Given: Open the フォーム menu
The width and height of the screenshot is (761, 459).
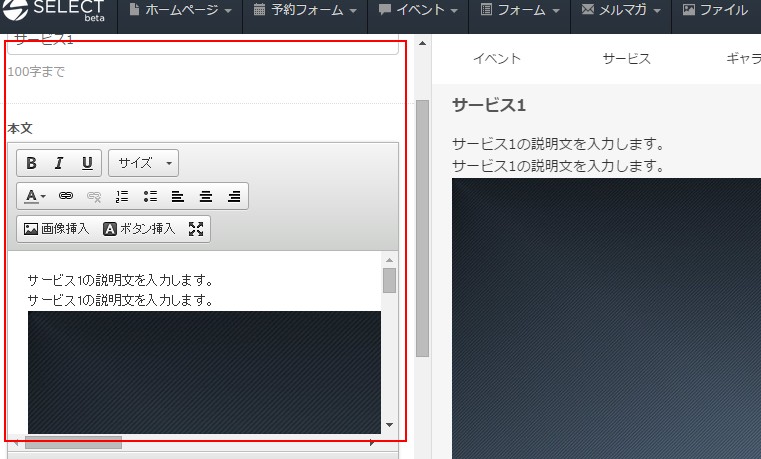Looking at the screenshot, I should [520, 10].
